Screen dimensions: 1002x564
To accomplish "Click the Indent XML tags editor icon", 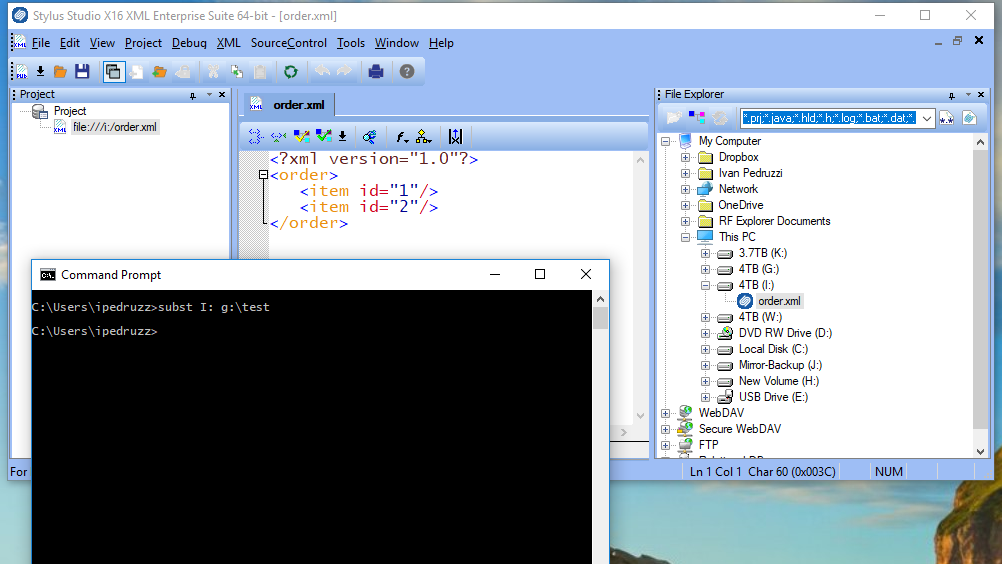I will (x=256, y=137).
